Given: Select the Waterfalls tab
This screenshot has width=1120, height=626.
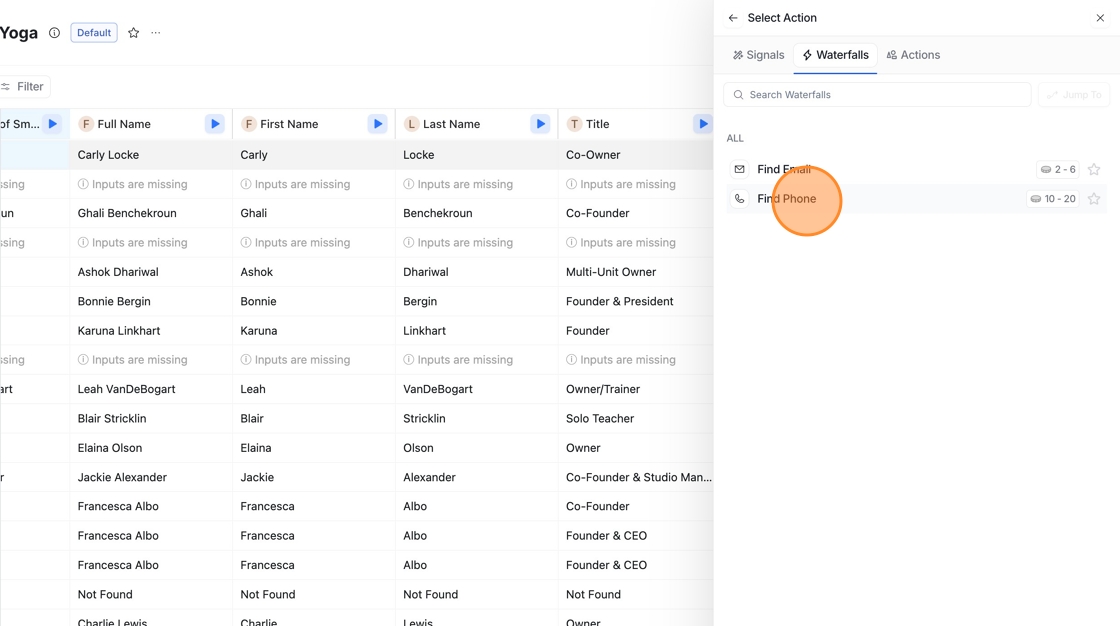Looking at the screenshot, I should point(836,55).
